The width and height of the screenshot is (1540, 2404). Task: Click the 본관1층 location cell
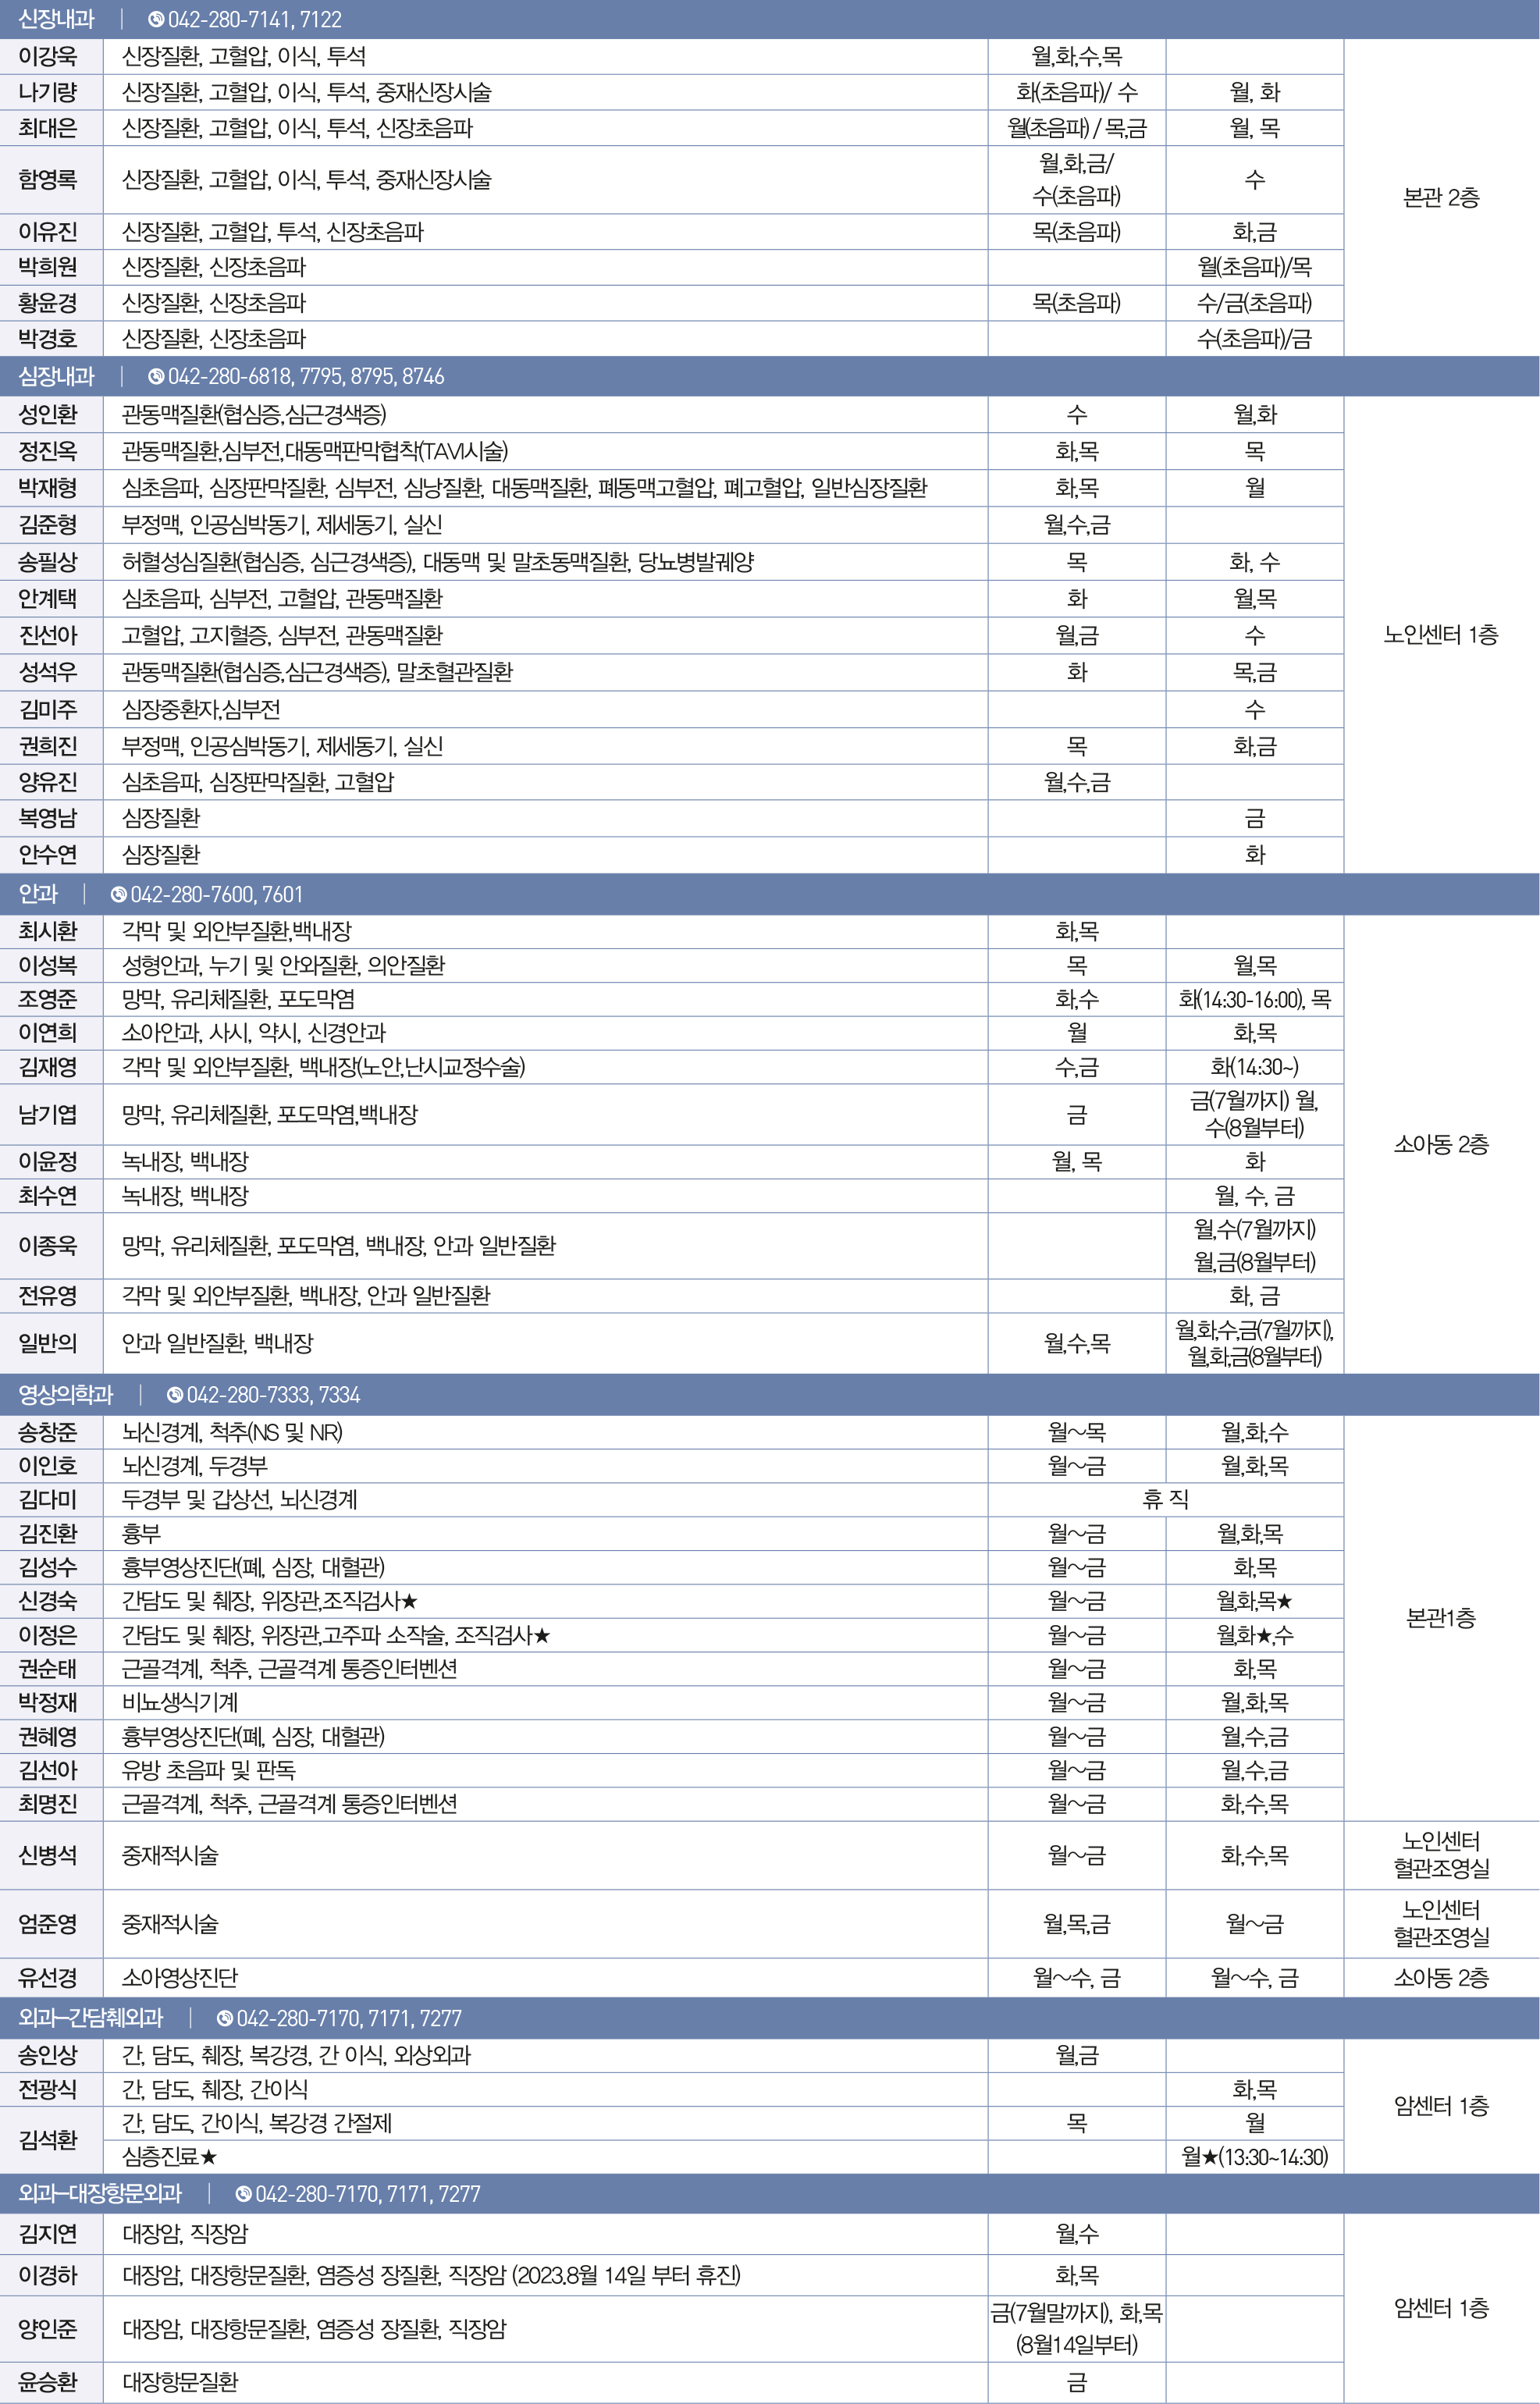pyautogui.click(x=1441, y=1618)
